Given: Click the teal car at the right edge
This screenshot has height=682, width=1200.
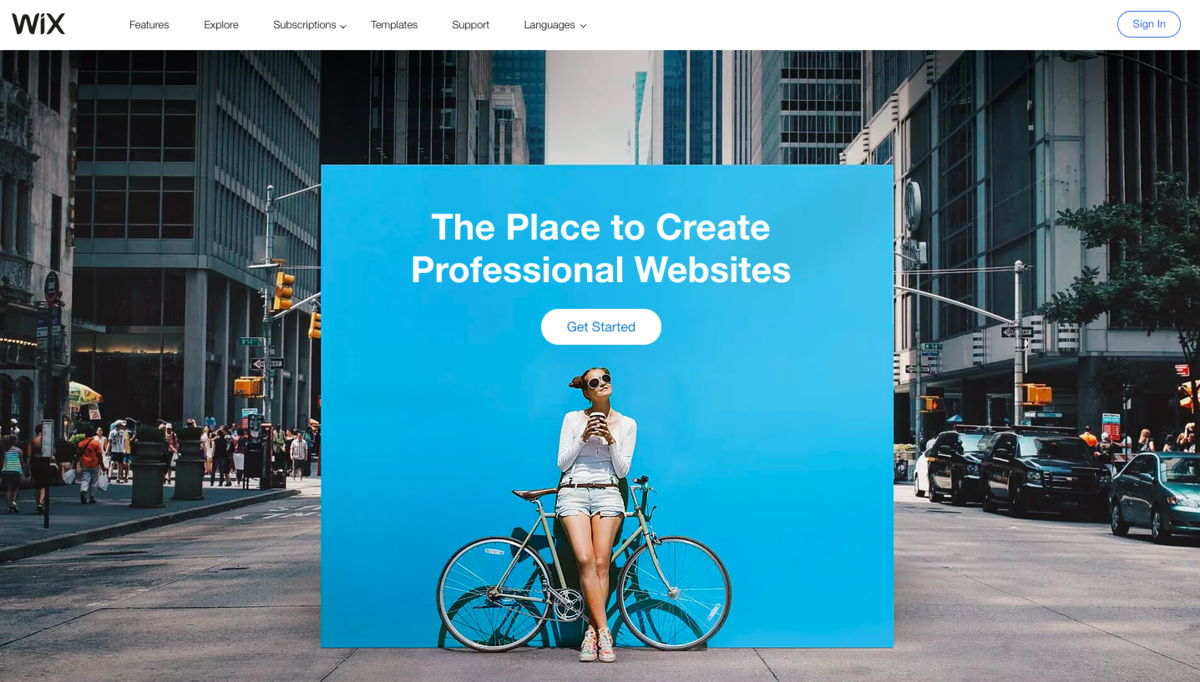Looking at the screenshot, I should click(x=1155, y=496).
